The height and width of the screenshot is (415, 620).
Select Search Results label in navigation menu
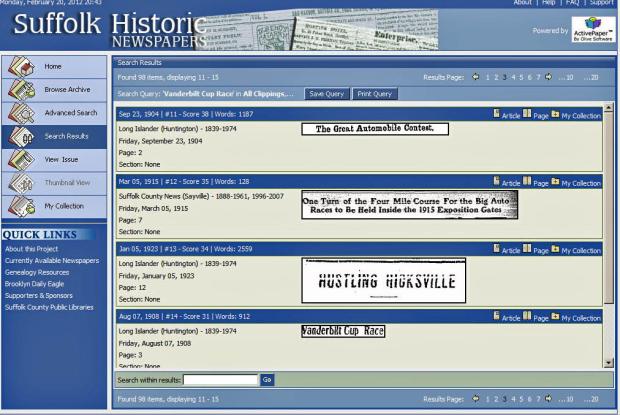coord(66,136)
